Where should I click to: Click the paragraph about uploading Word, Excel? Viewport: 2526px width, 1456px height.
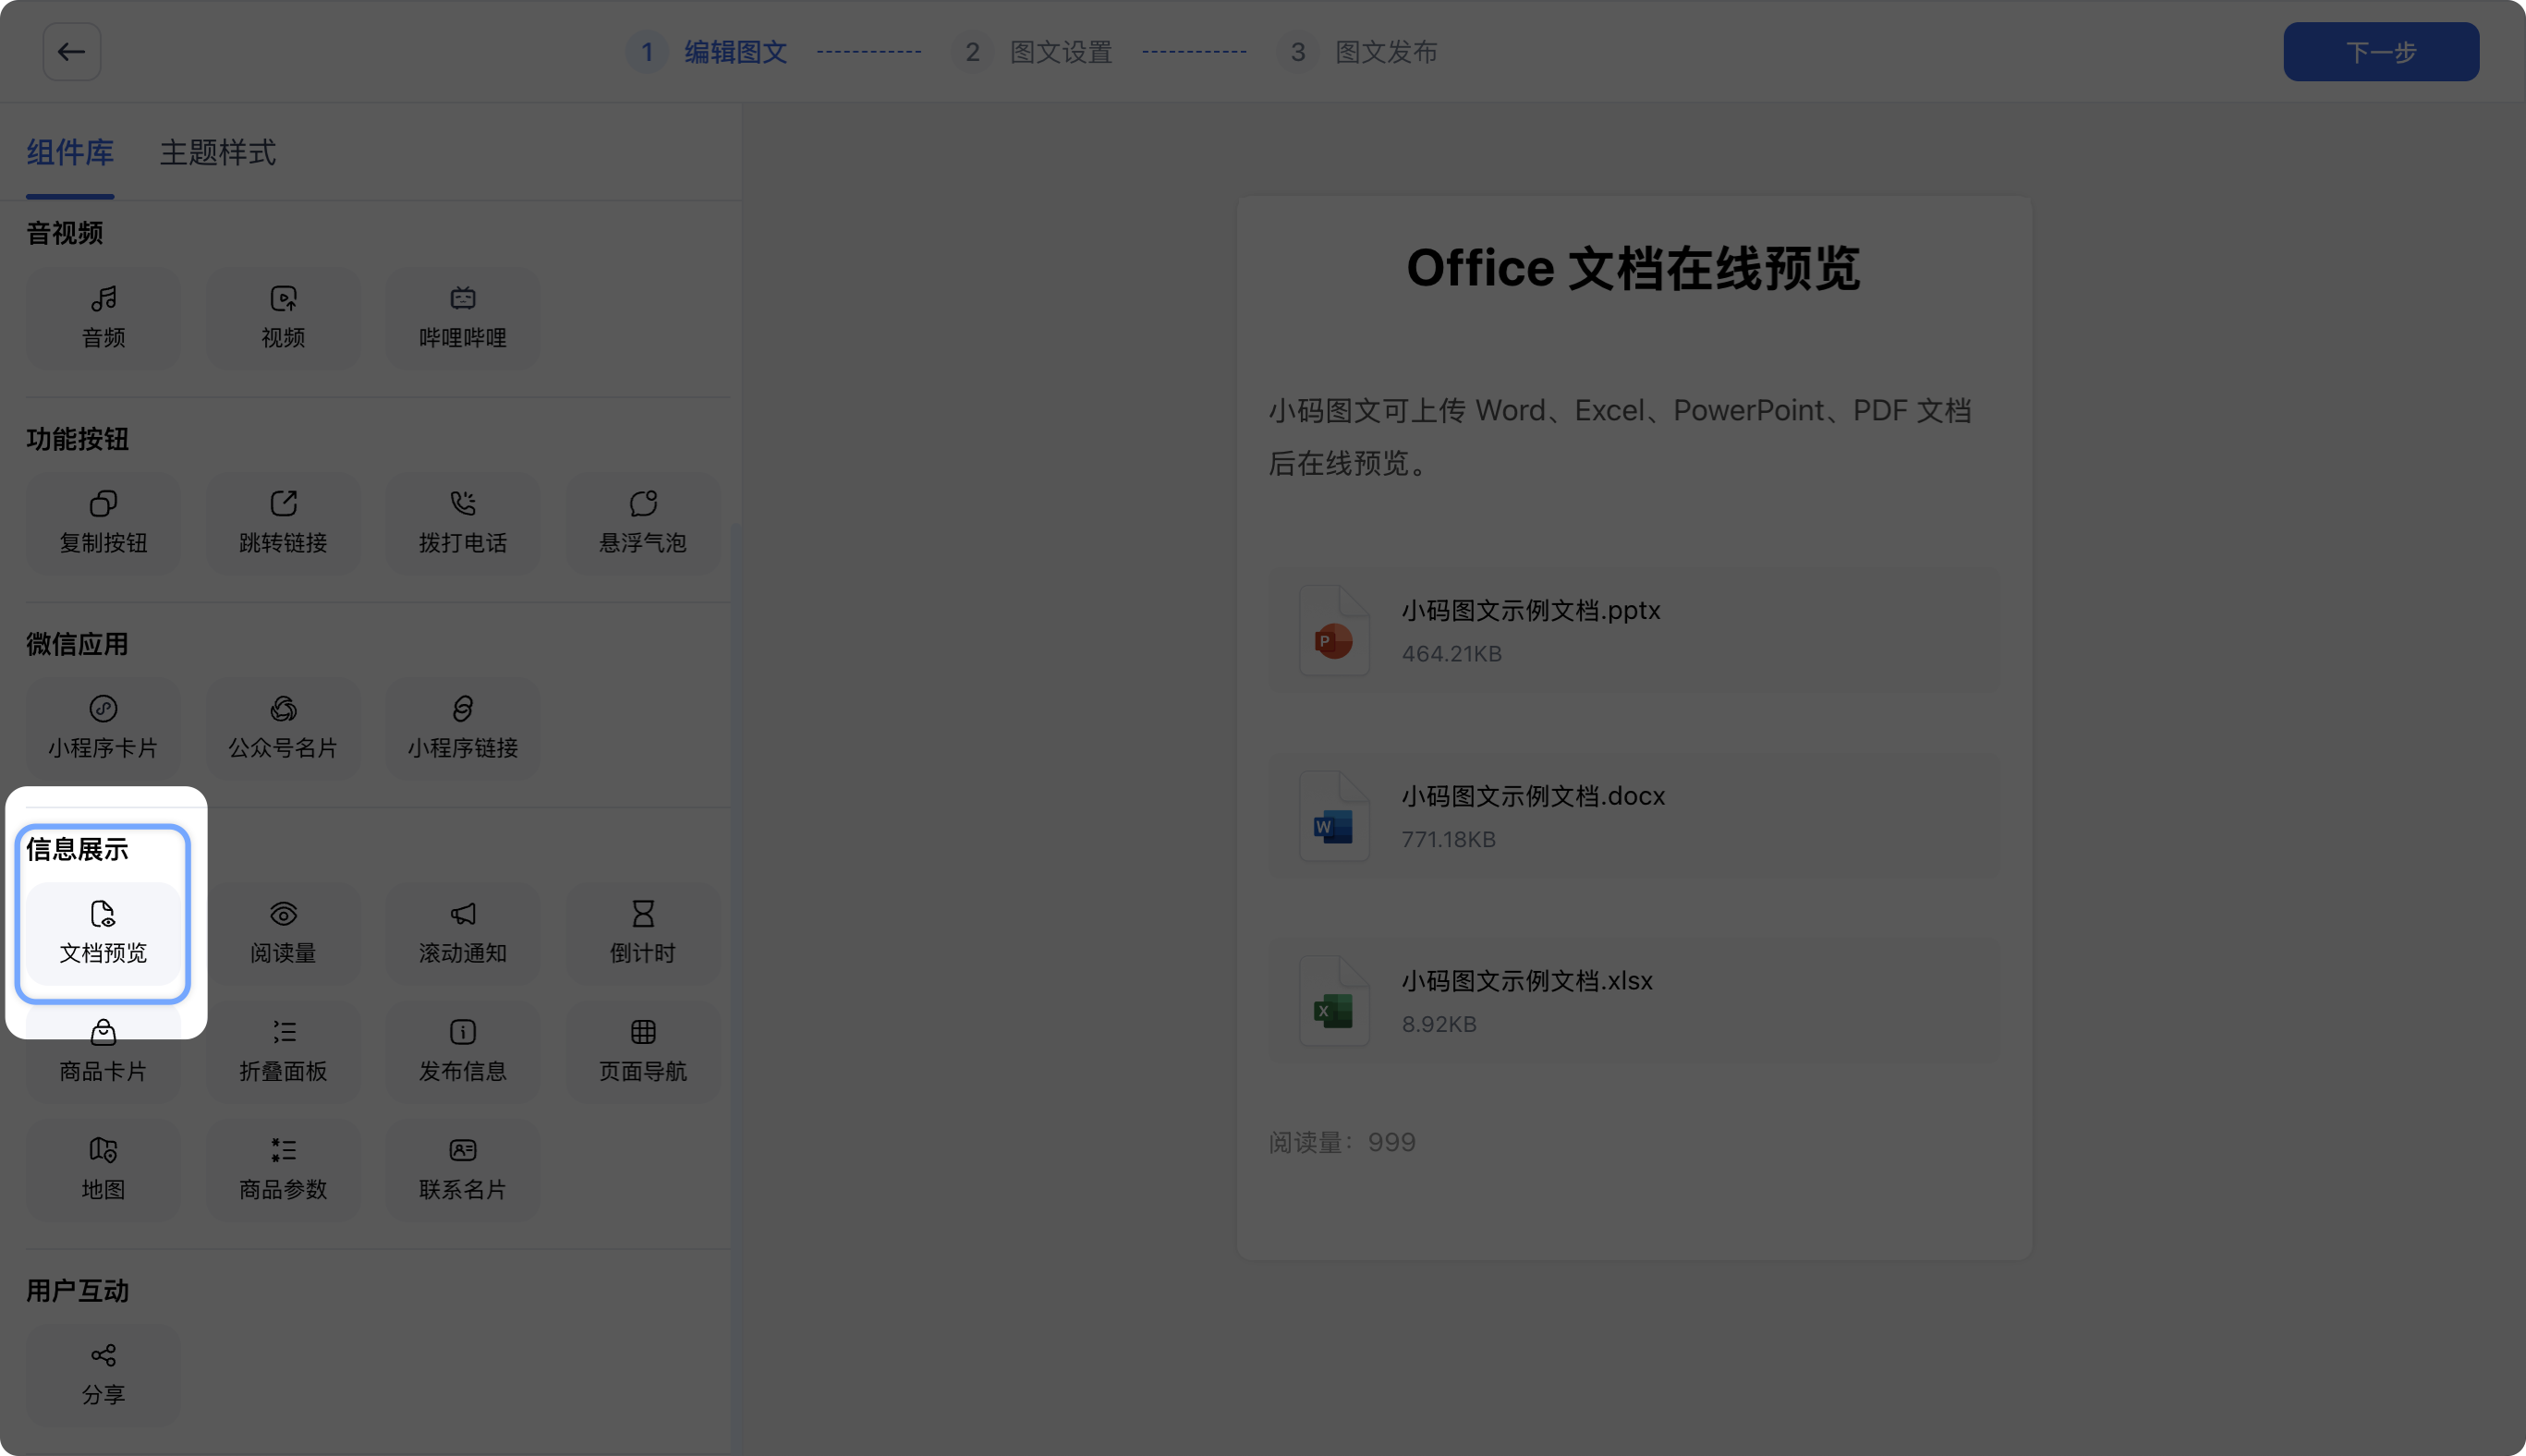tap(1620, 436)
